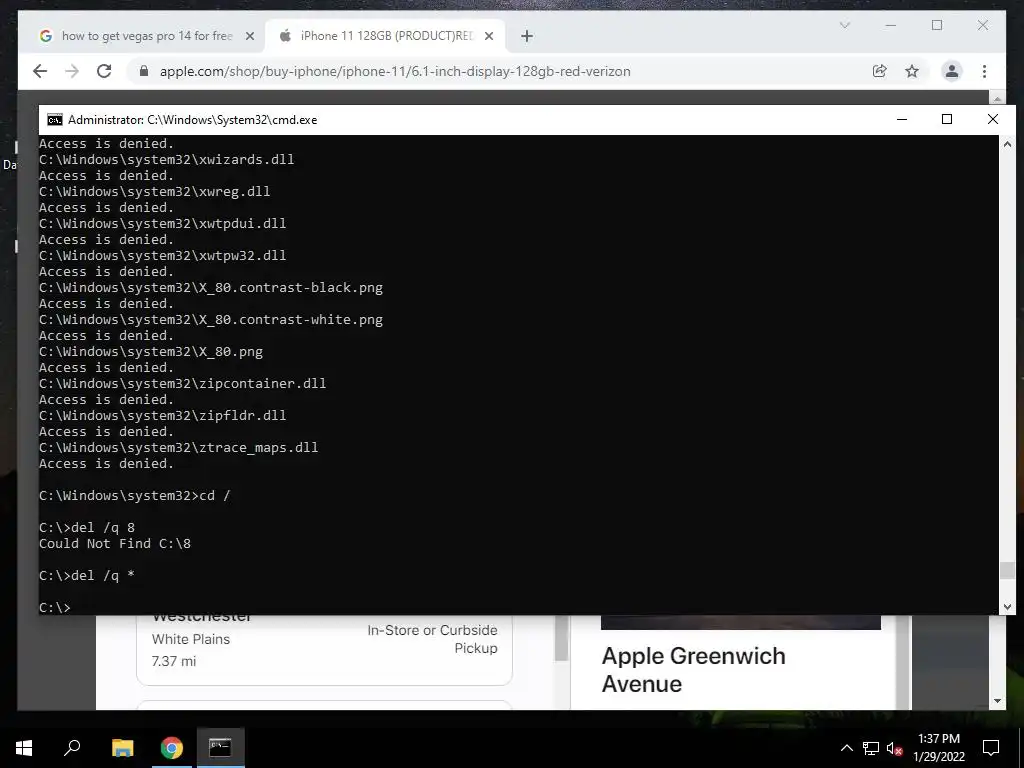Click the cmd scrollbar thumb
Image resolution: width=1024 pixels, height=768 pixels.
coord(1007,570)
